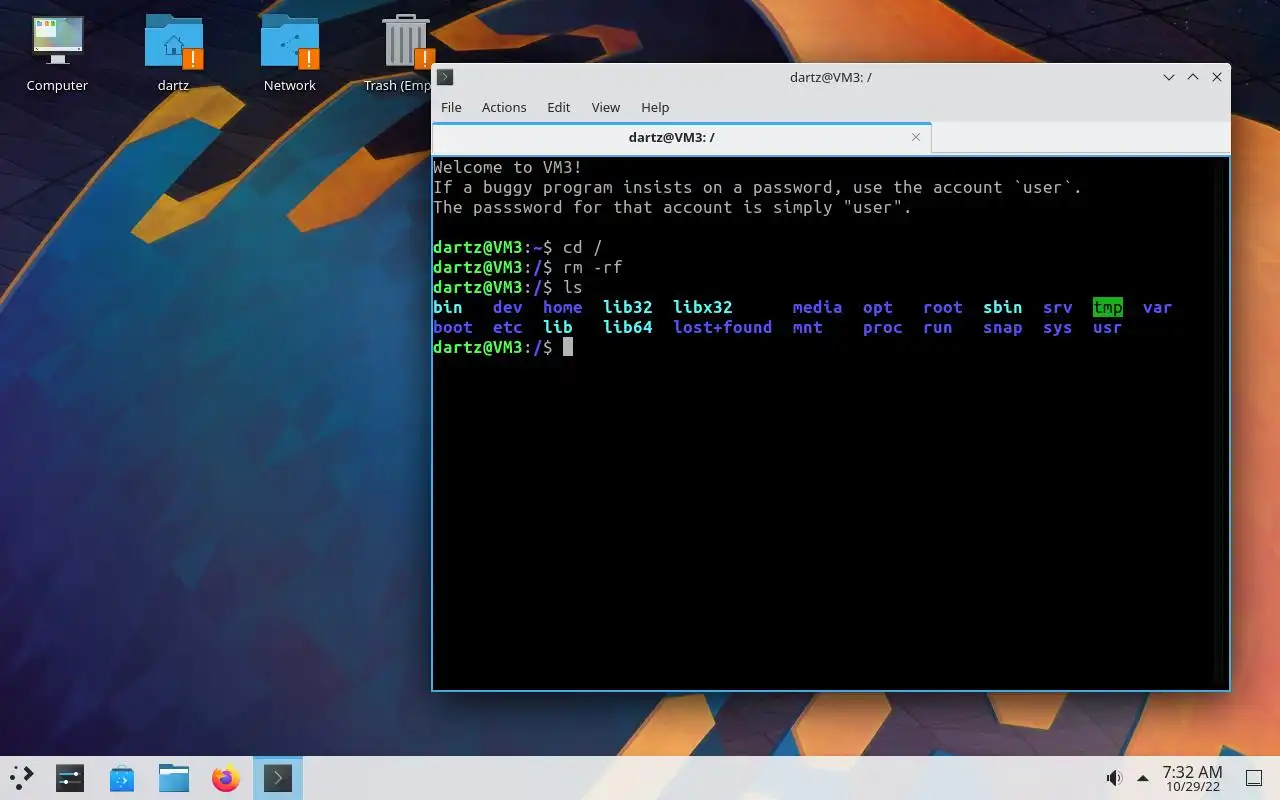This screenshot has width=1280, height=800.
Task: Click the 'rm -rf' command line text
Action: coord(593,268)
